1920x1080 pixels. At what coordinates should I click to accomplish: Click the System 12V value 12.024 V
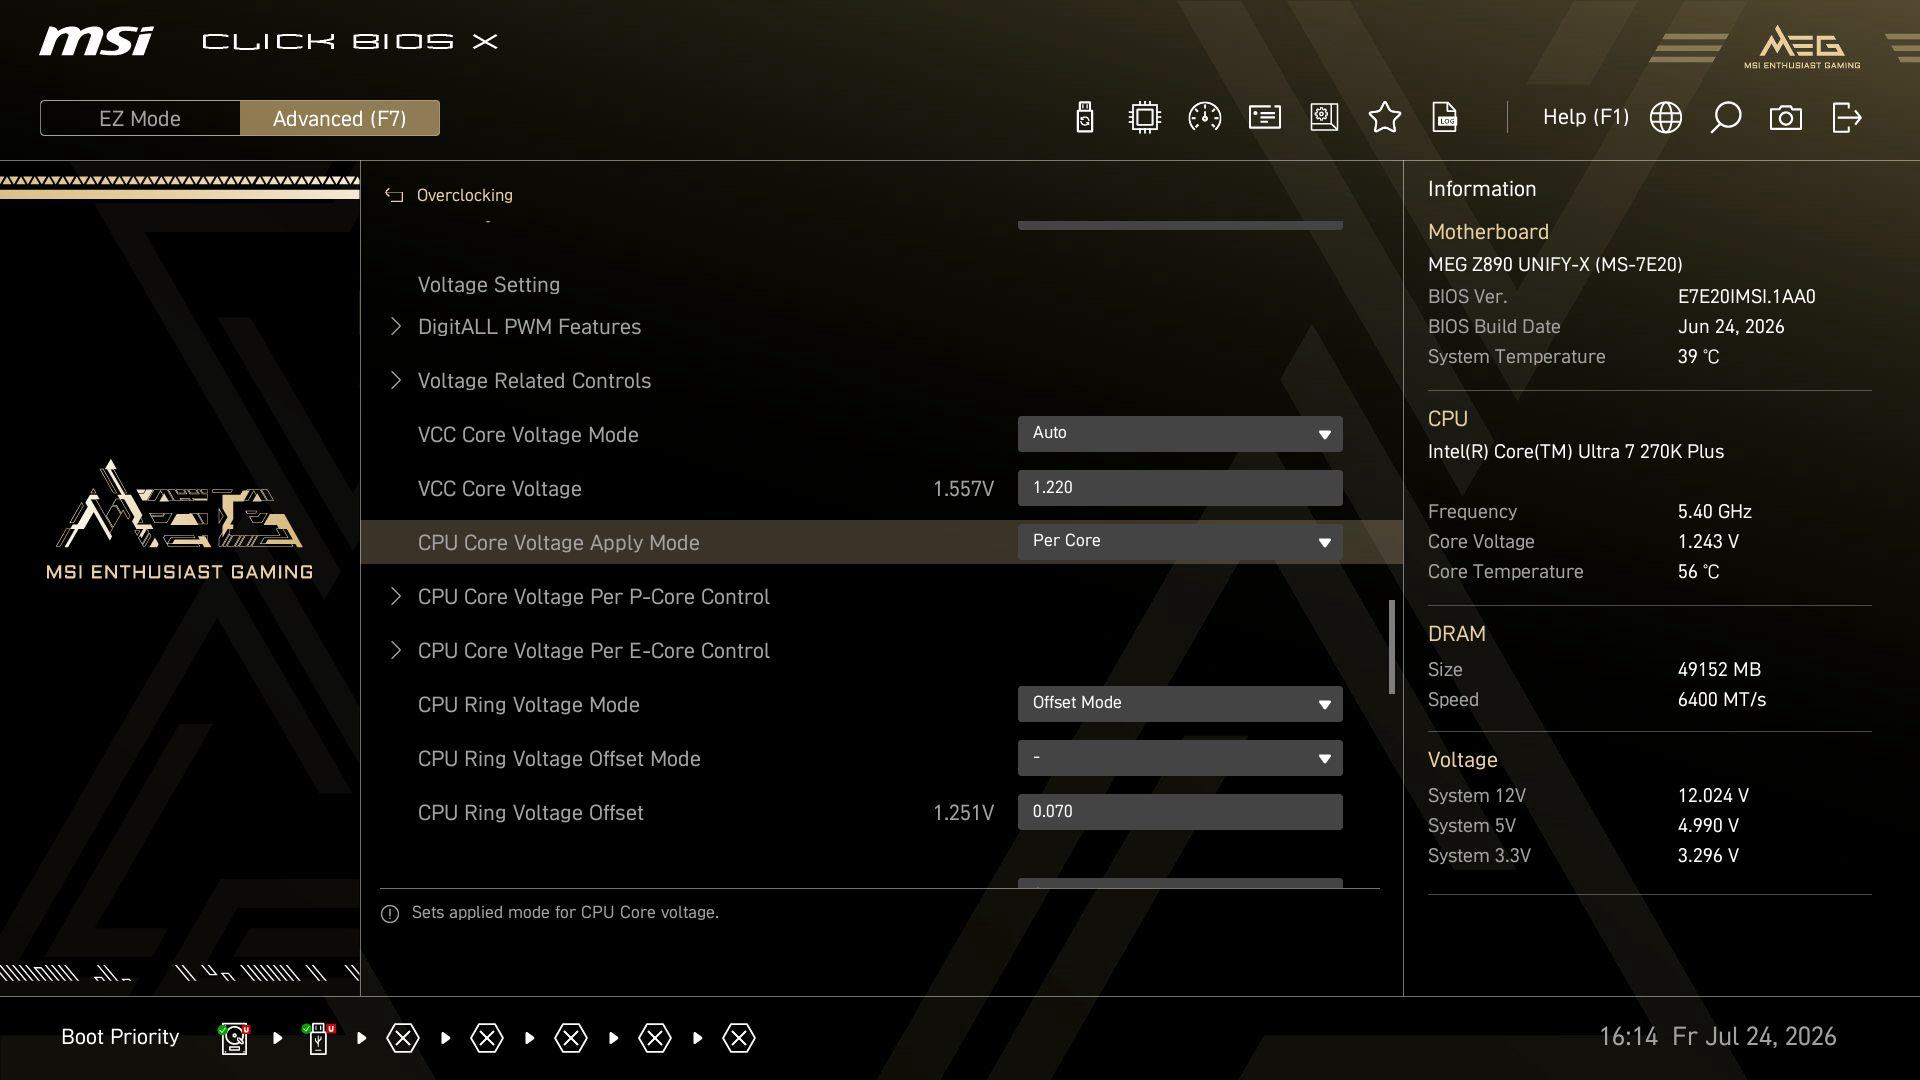(x=1713, y=796)
